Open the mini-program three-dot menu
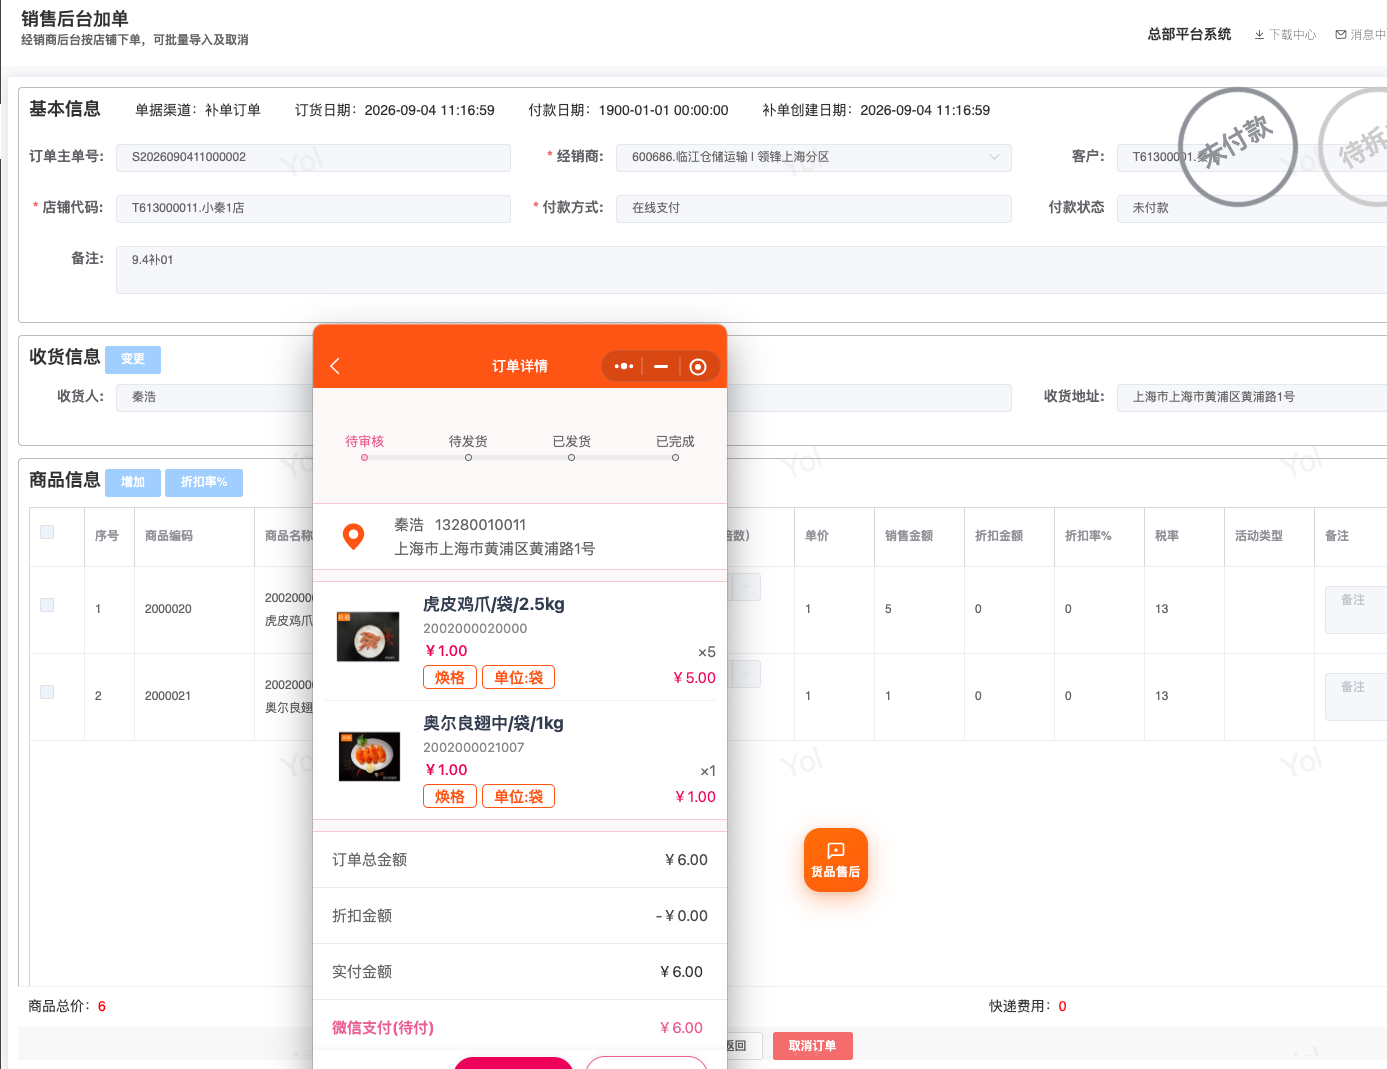The height and width of the screenshot is (1069, 1387). (x=624, y=366)
